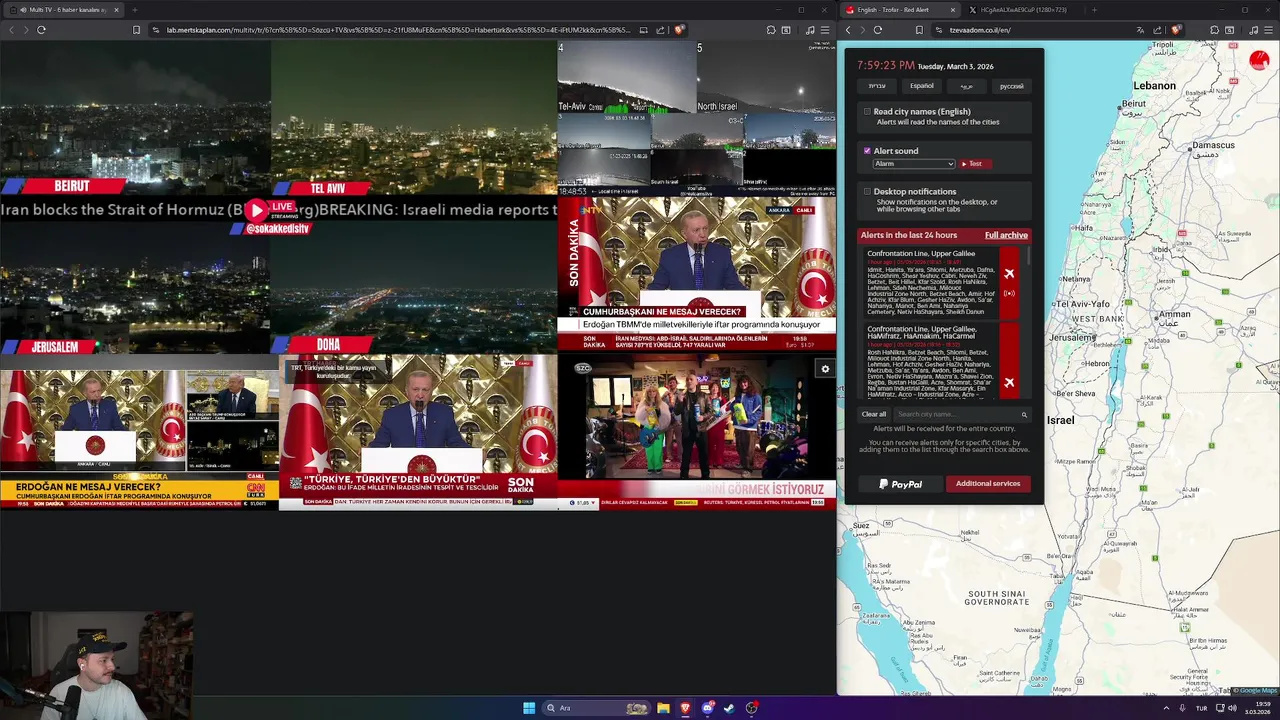Open the settings gear on the Sözcü TV tile
Viewport: 1280px width, 720px height.
pos(825,369)
